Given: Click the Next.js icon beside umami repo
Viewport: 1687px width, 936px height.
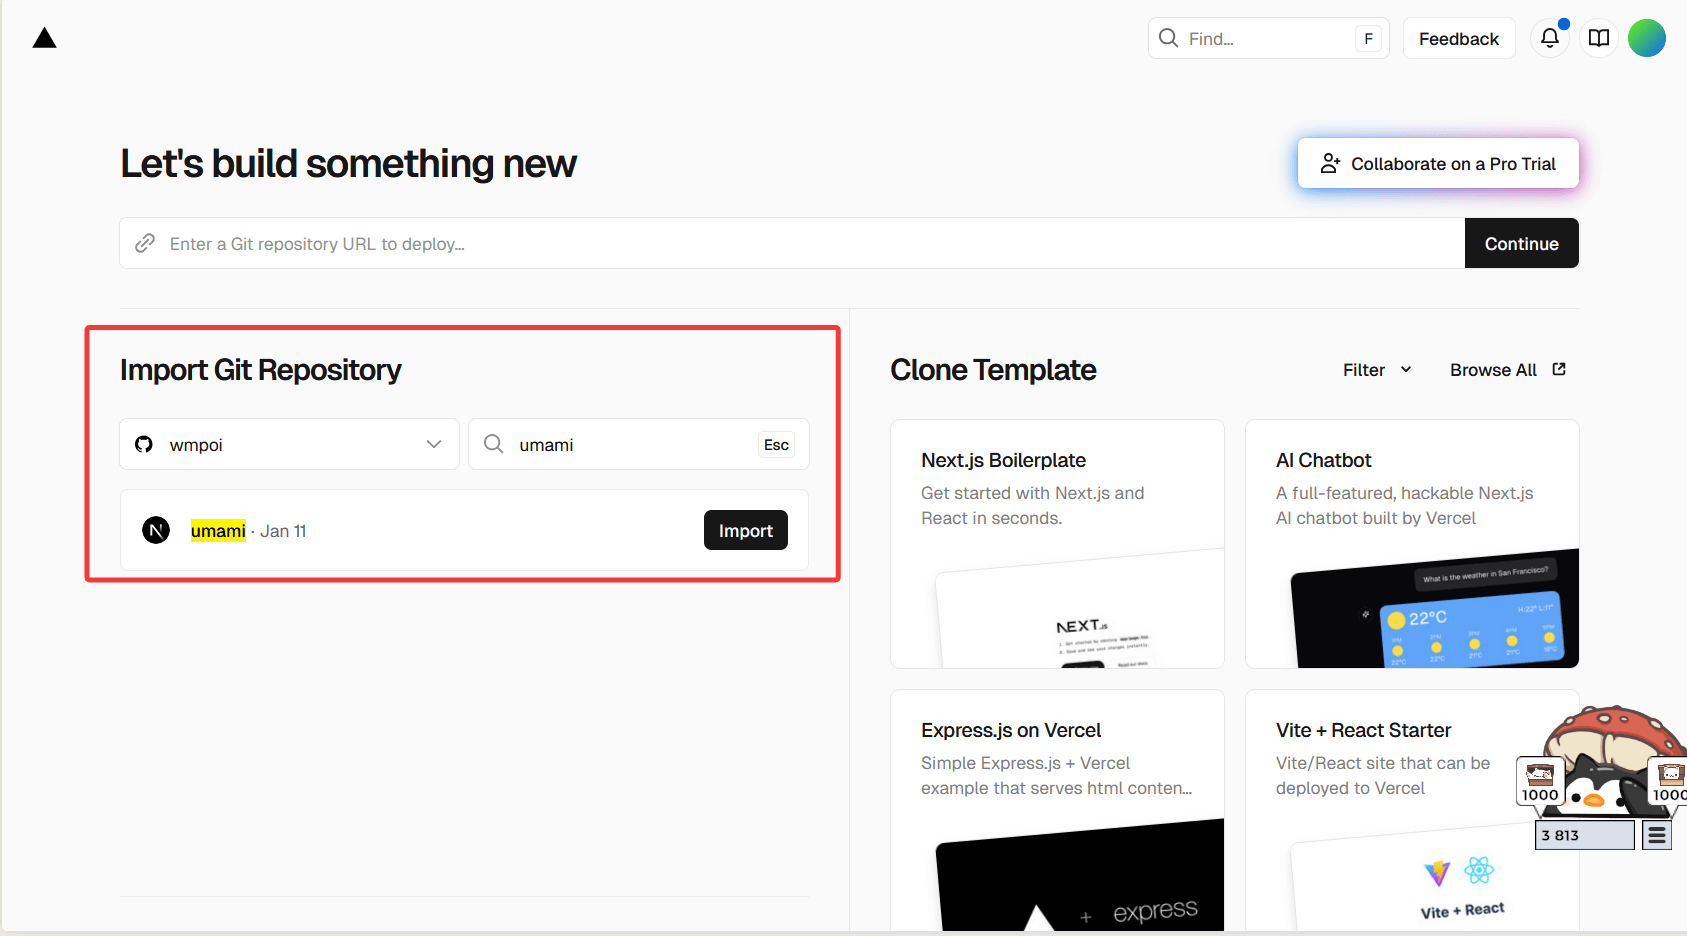Looking at the screenshot, I should point(156,530).
